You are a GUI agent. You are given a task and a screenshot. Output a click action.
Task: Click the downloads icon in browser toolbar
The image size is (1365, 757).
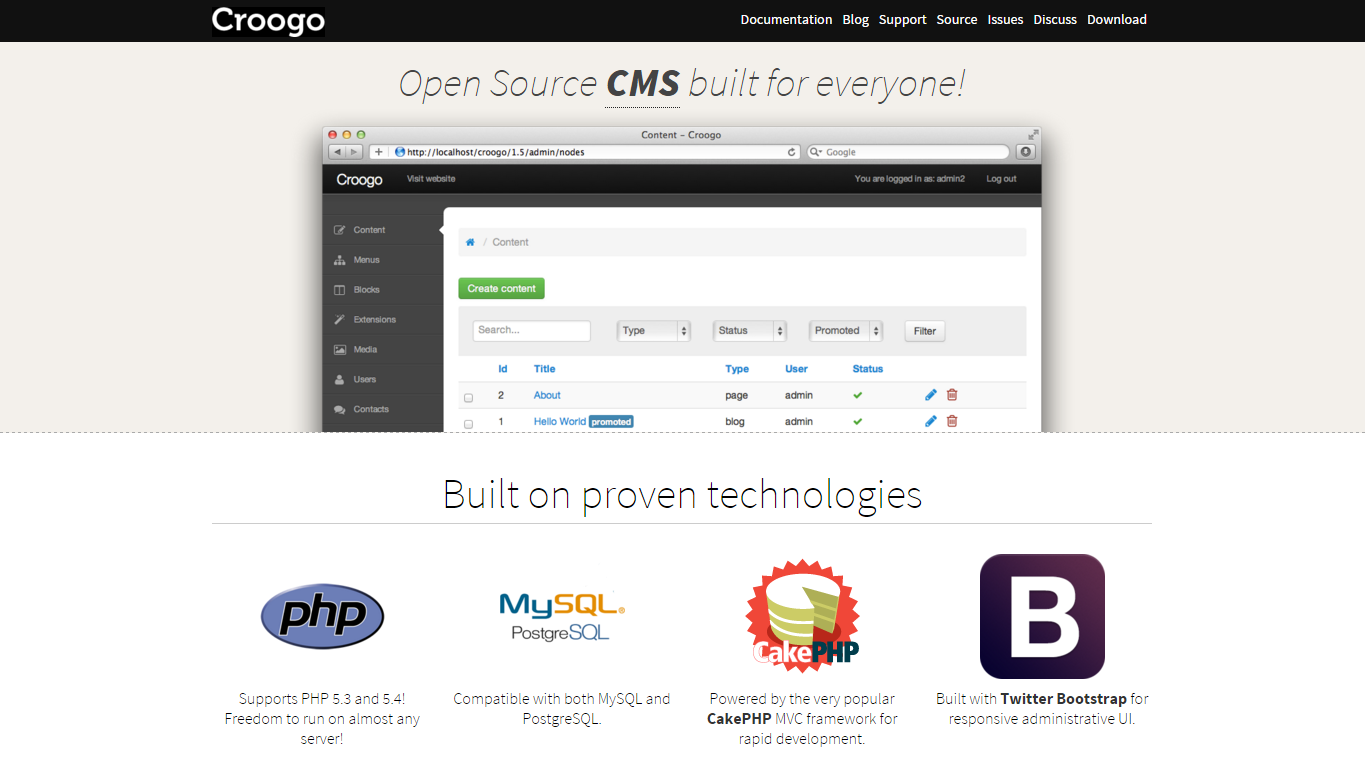click(x=1025, y=152)
